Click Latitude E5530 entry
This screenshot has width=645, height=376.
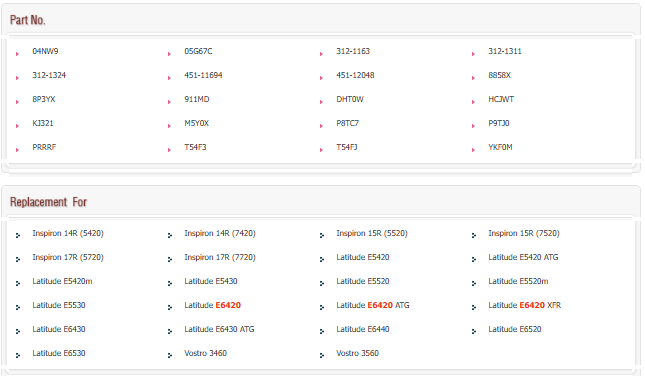[59, 305]
